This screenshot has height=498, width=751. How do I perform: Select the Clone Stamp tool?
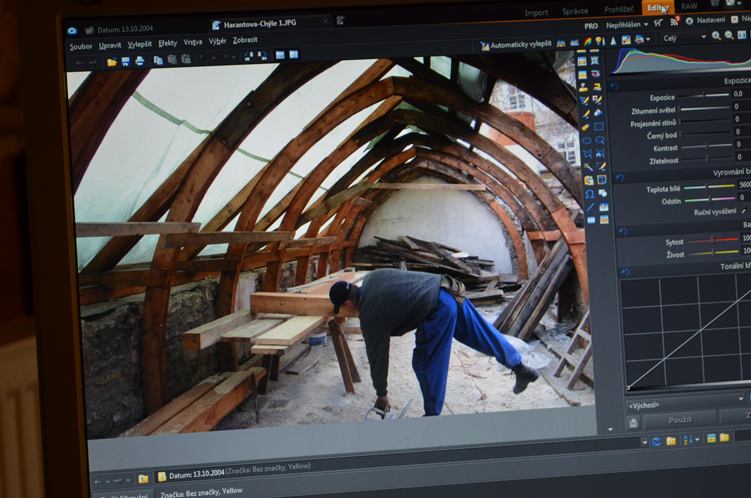click(x=583, y=87)
